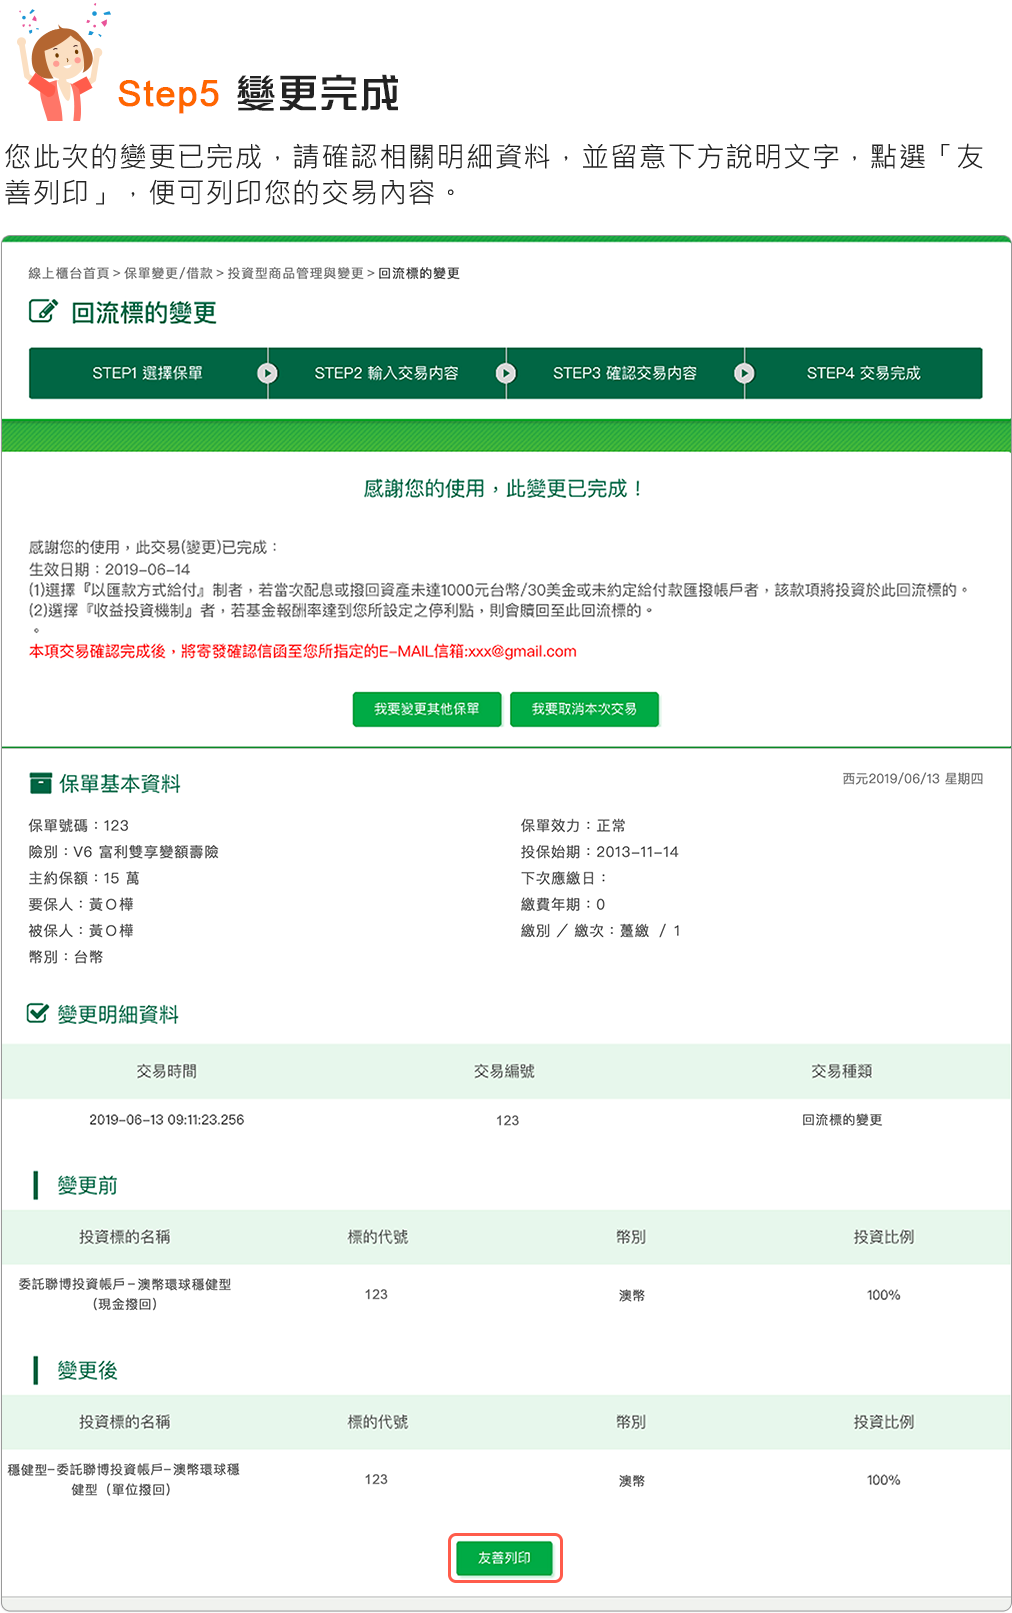Screen dimensions: 1012x1613
Task: Select STEP4 交易完成 step tab
Action: tap(863, 373)
